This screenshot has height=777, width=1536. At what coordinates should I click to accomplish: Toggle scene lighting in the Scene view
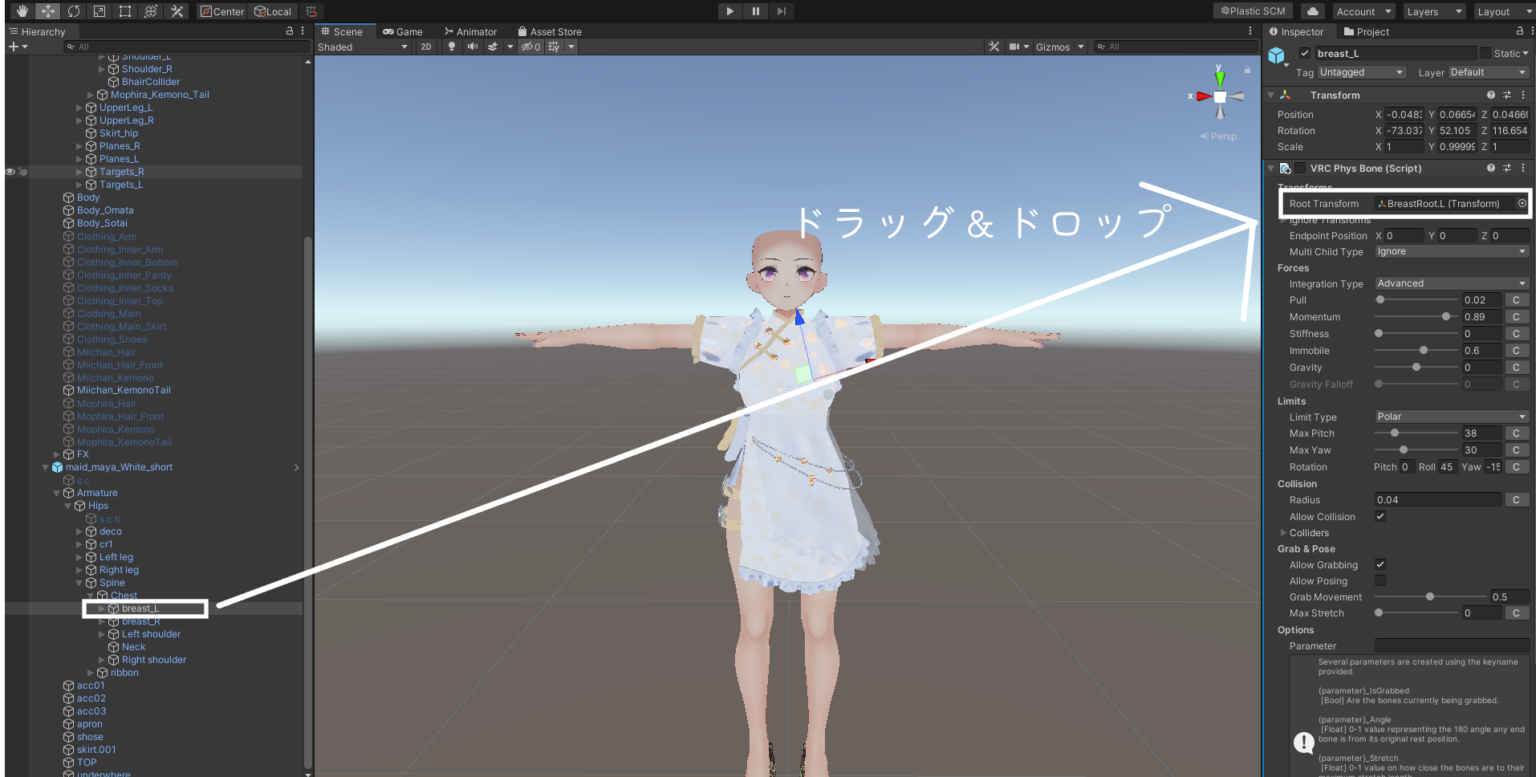point(452,46)
